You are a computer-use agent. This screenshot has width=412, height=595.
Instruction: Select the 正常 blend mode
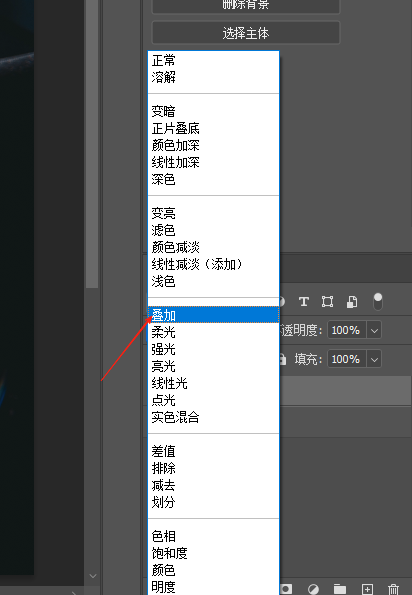214,60
